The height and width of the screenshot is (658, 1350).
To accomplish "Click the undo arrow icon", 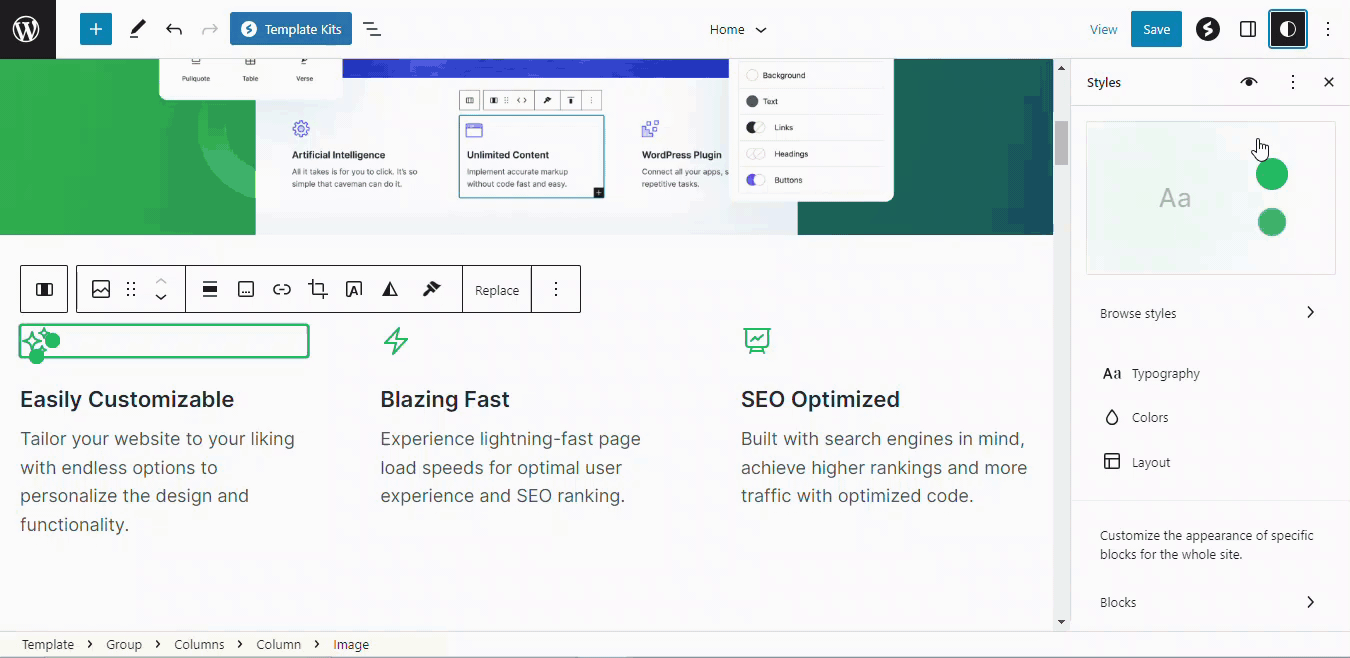I will point(174,29).
